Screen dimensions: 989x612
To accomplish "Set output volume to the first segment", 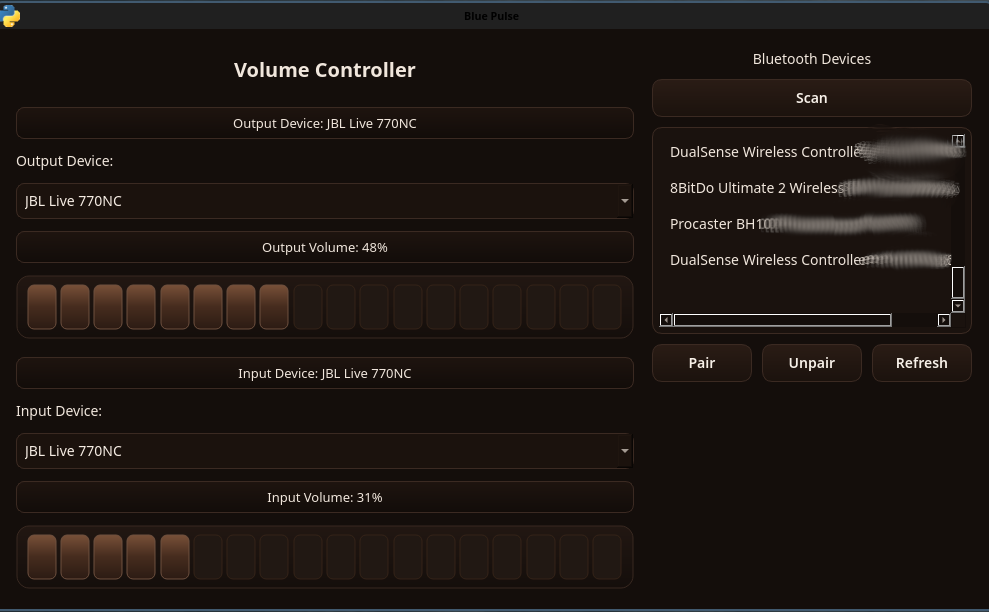I will point(42,307).
